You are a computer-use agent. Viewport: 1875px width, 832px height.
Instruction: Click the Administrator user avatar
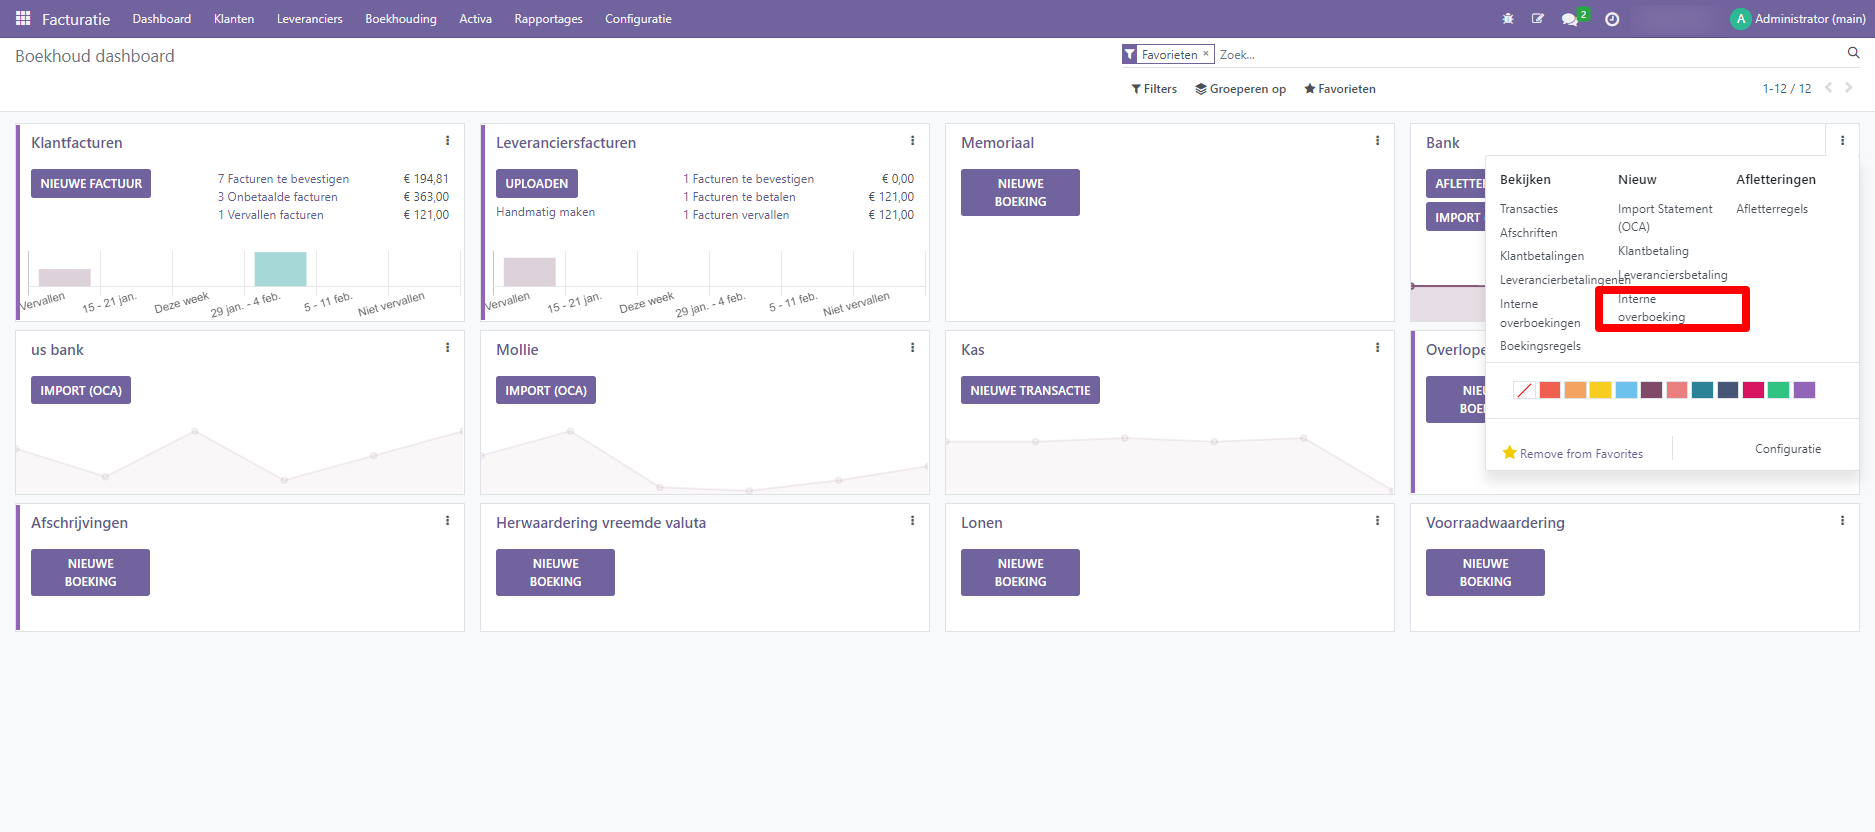tap(1741, 19)
